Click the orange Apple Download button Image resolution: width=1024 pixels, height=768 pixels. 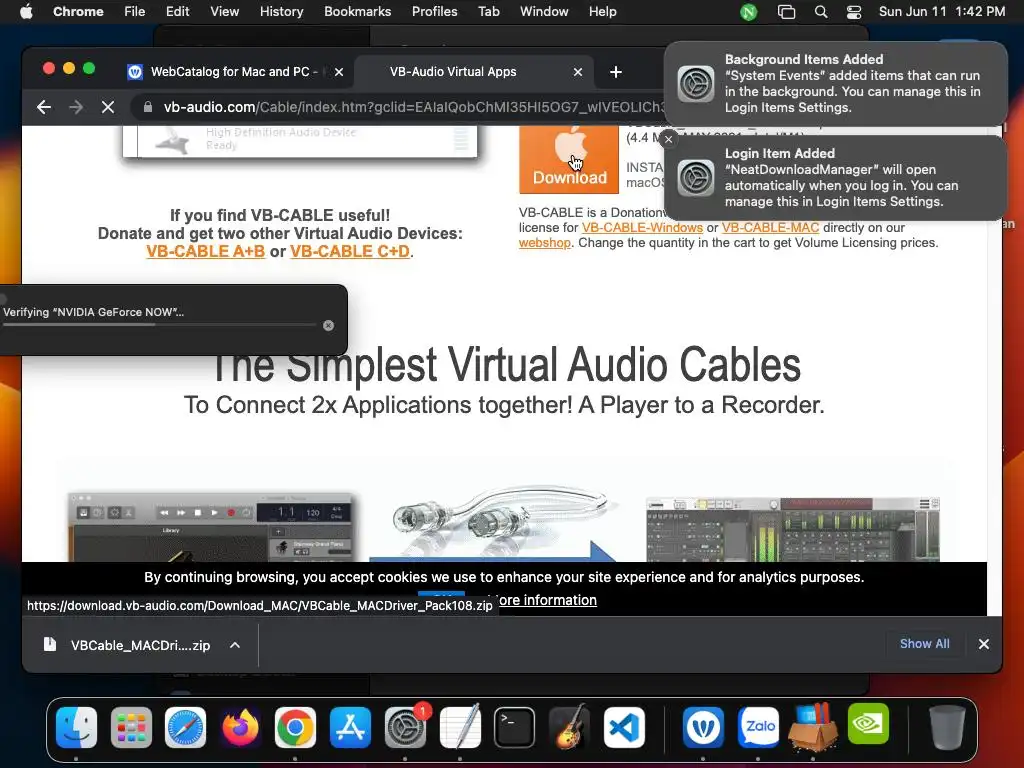coord(569,159)
